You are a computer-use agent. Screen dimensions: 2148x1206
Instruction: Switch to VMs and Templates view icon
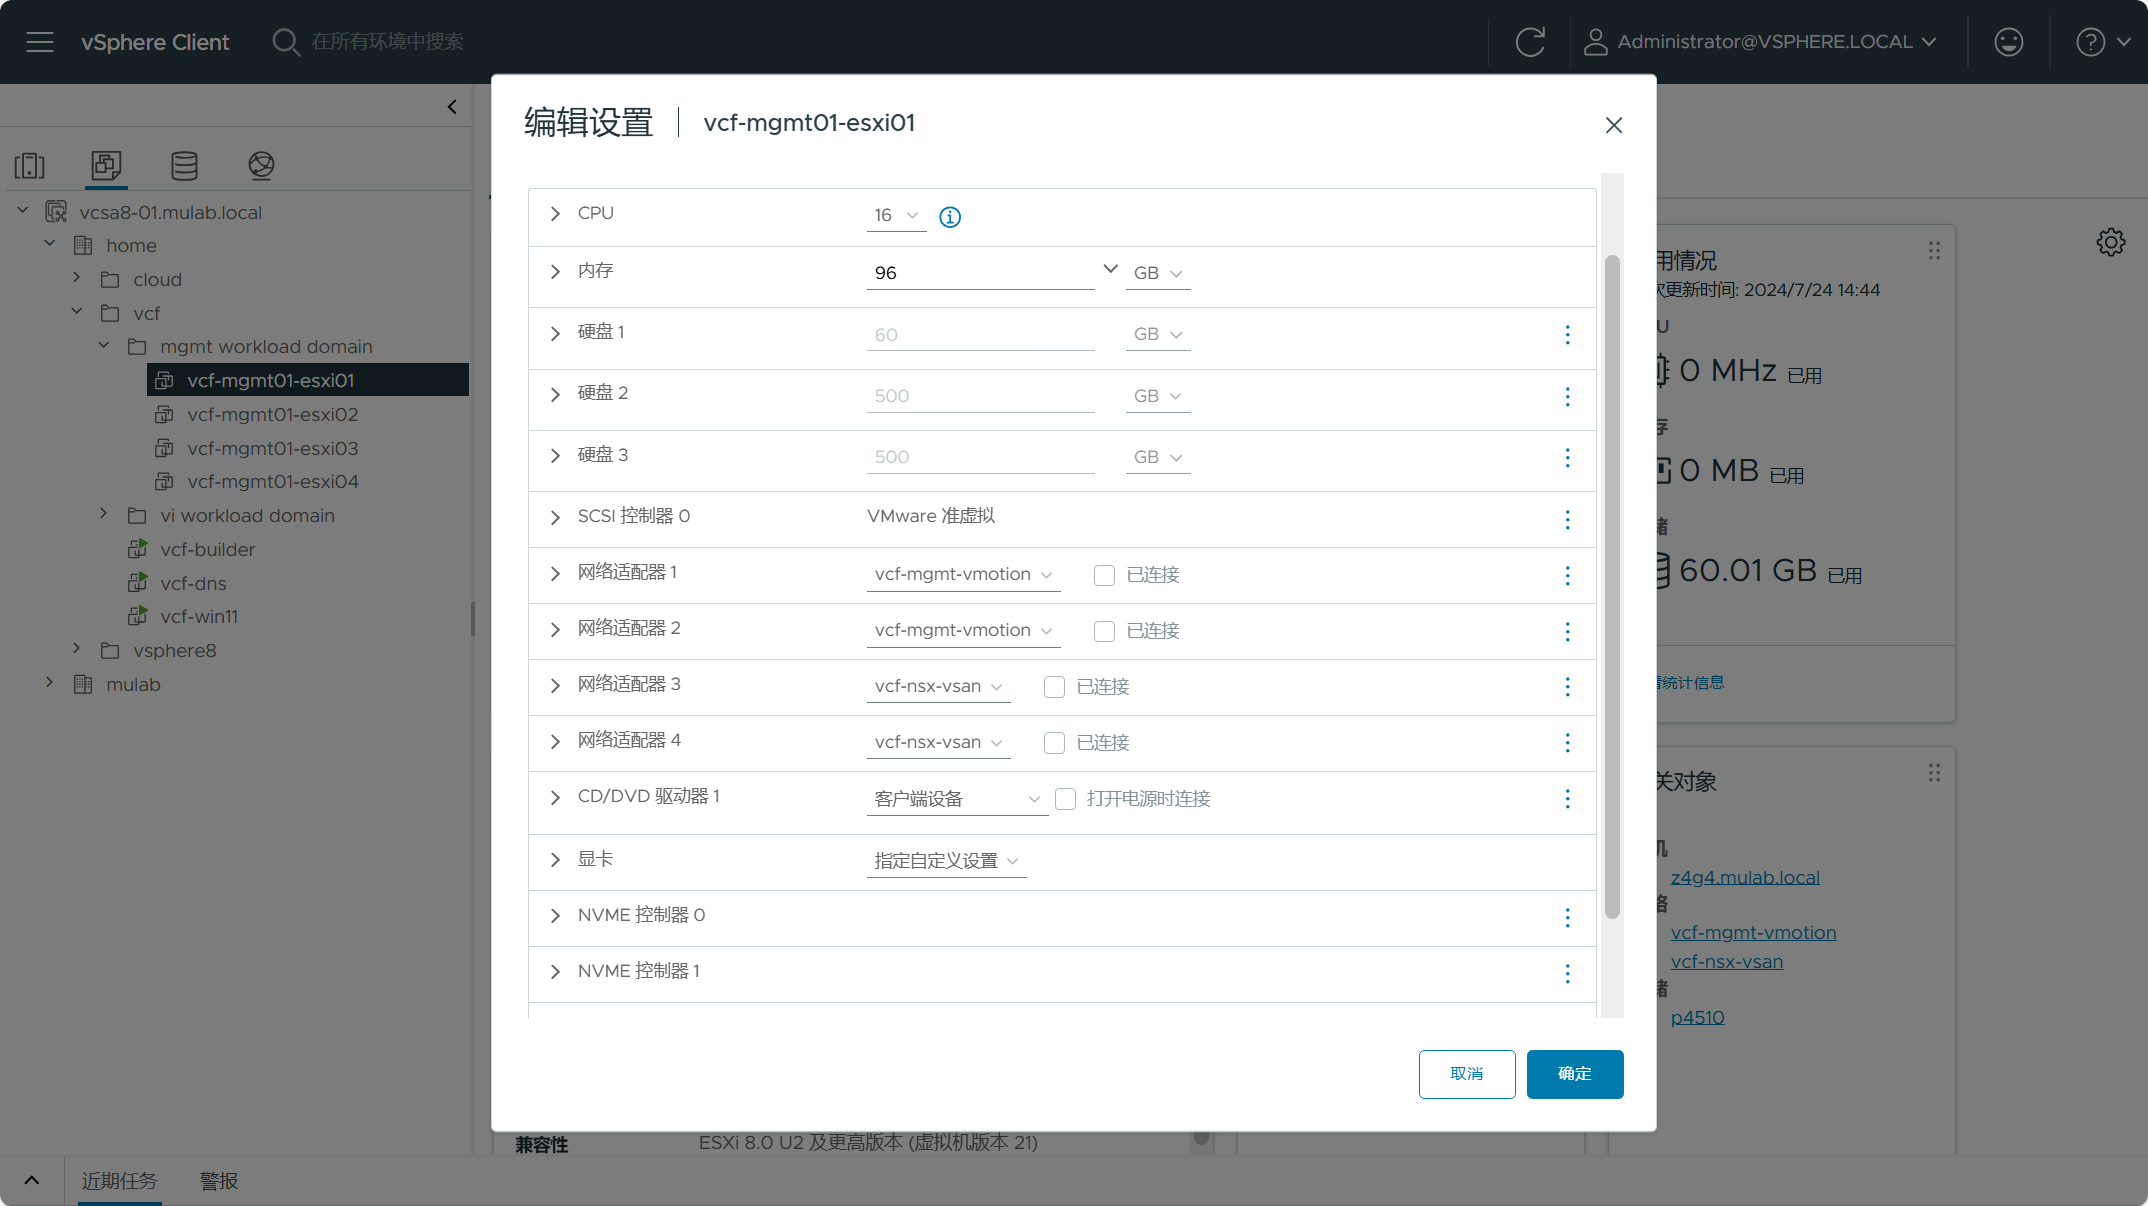point(106,165)
